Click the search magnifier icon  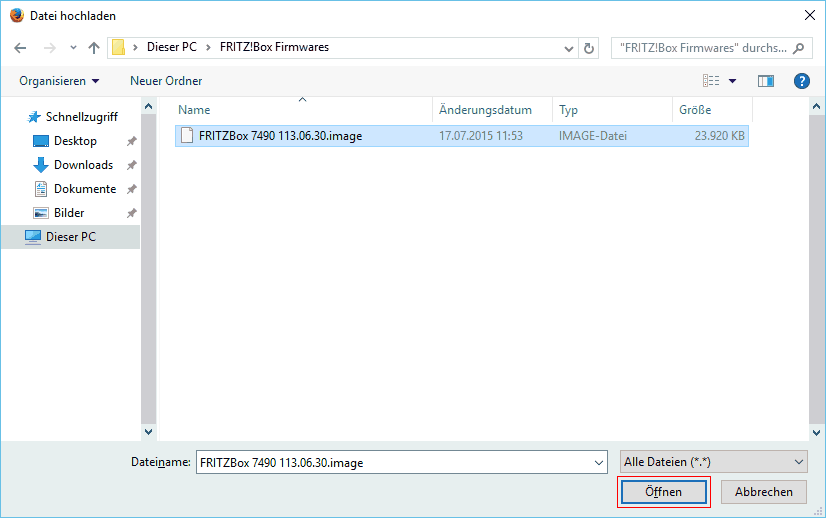point(799,48)
